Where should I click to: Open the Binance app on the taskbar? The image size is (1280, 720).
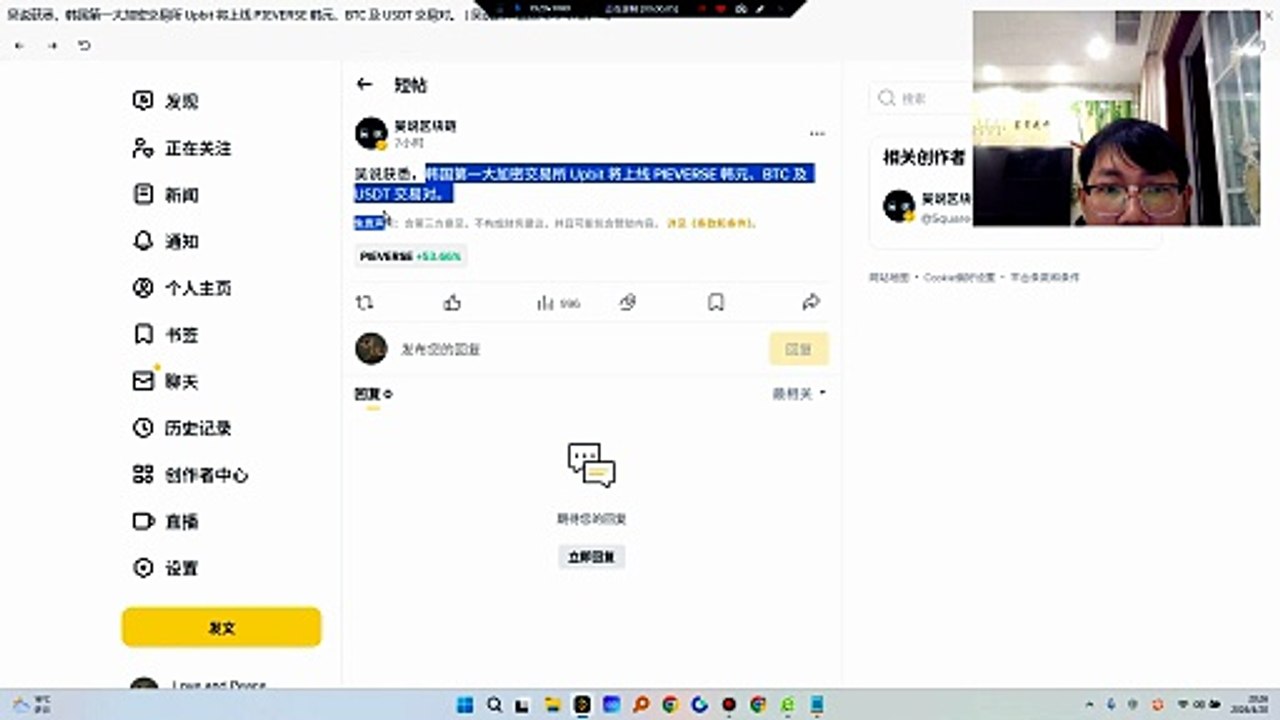click(583, 705)
